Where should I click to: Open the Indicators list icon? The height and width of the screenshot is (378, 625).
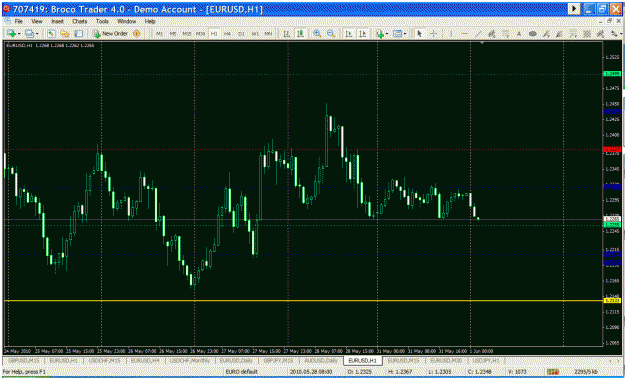(x=380, y=34)
